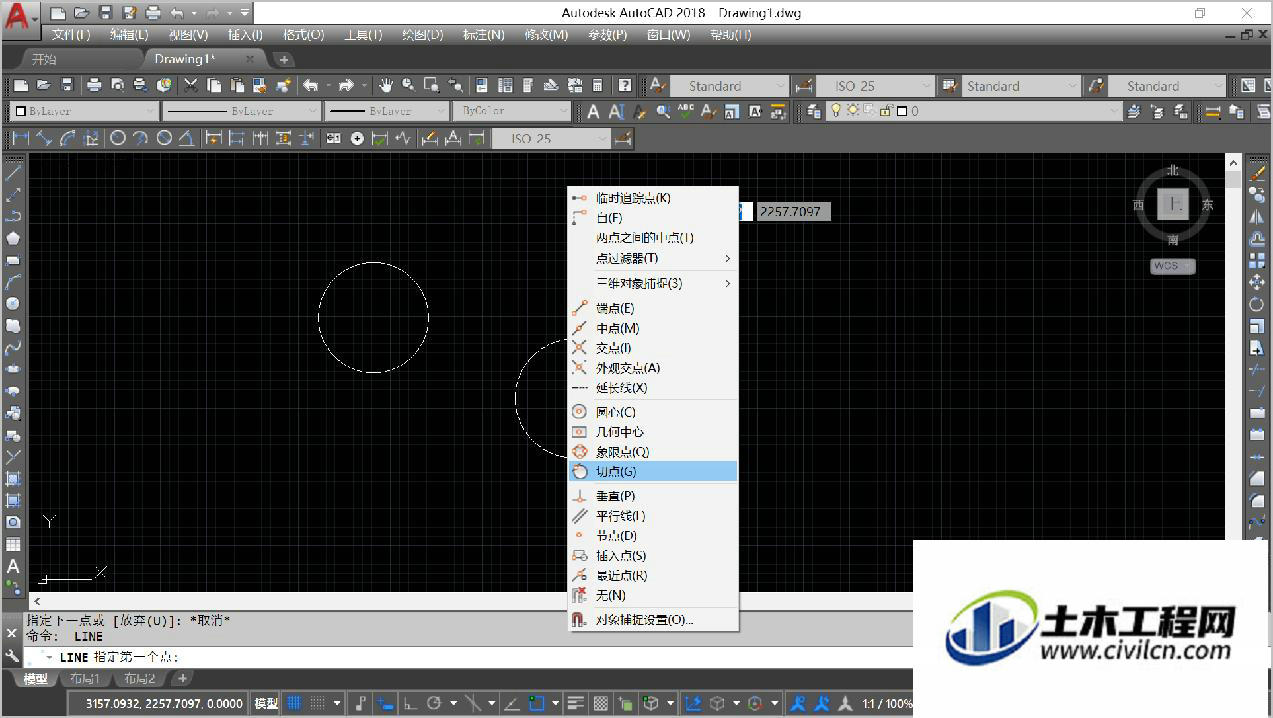The height and width of the screenshot is (718, 1273).
Task: Select the Mirror tool in modify toolbar
Action: (1257, 217)
